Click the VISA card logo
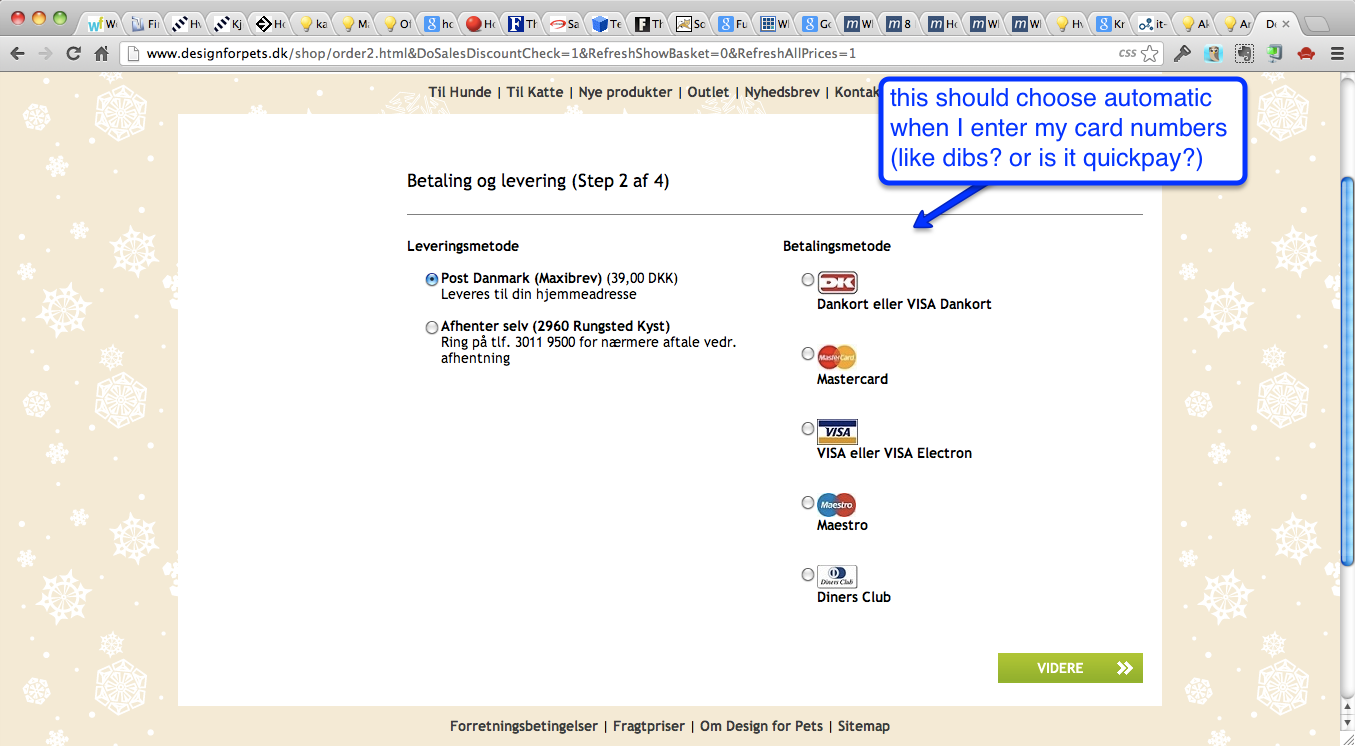 837,431
